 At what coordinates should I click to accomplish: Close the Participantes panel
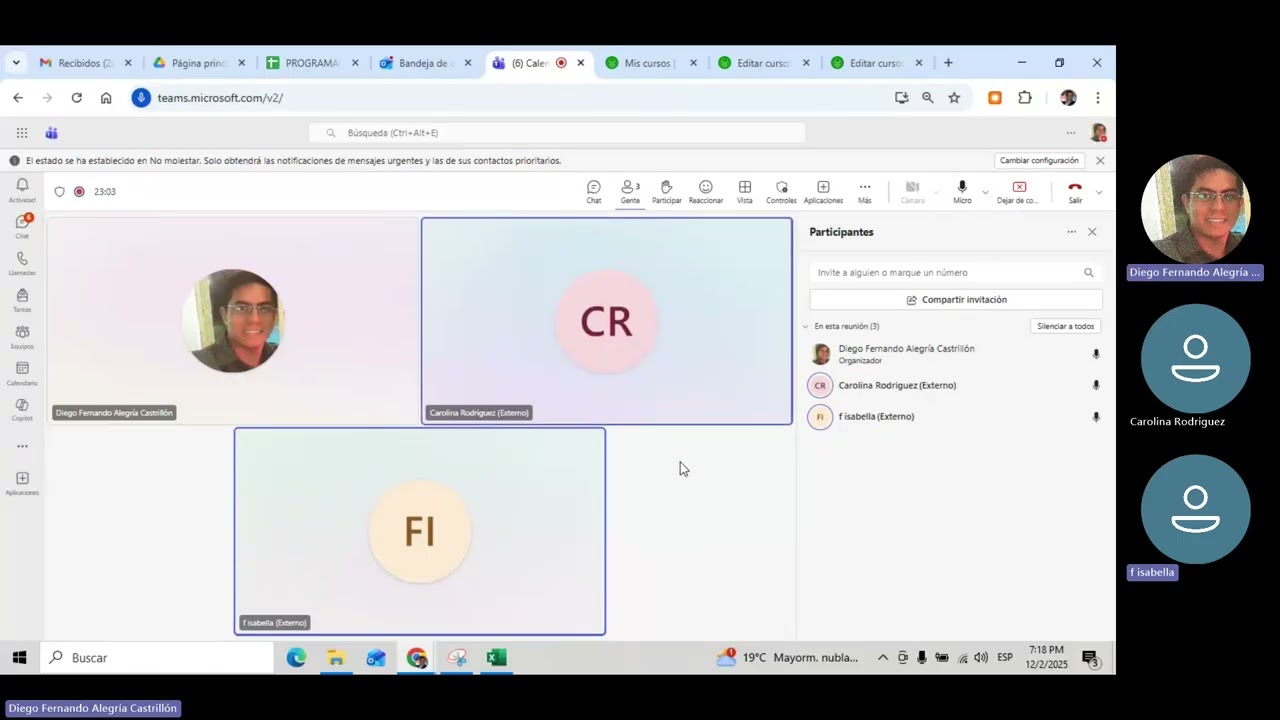point(1092,232)
